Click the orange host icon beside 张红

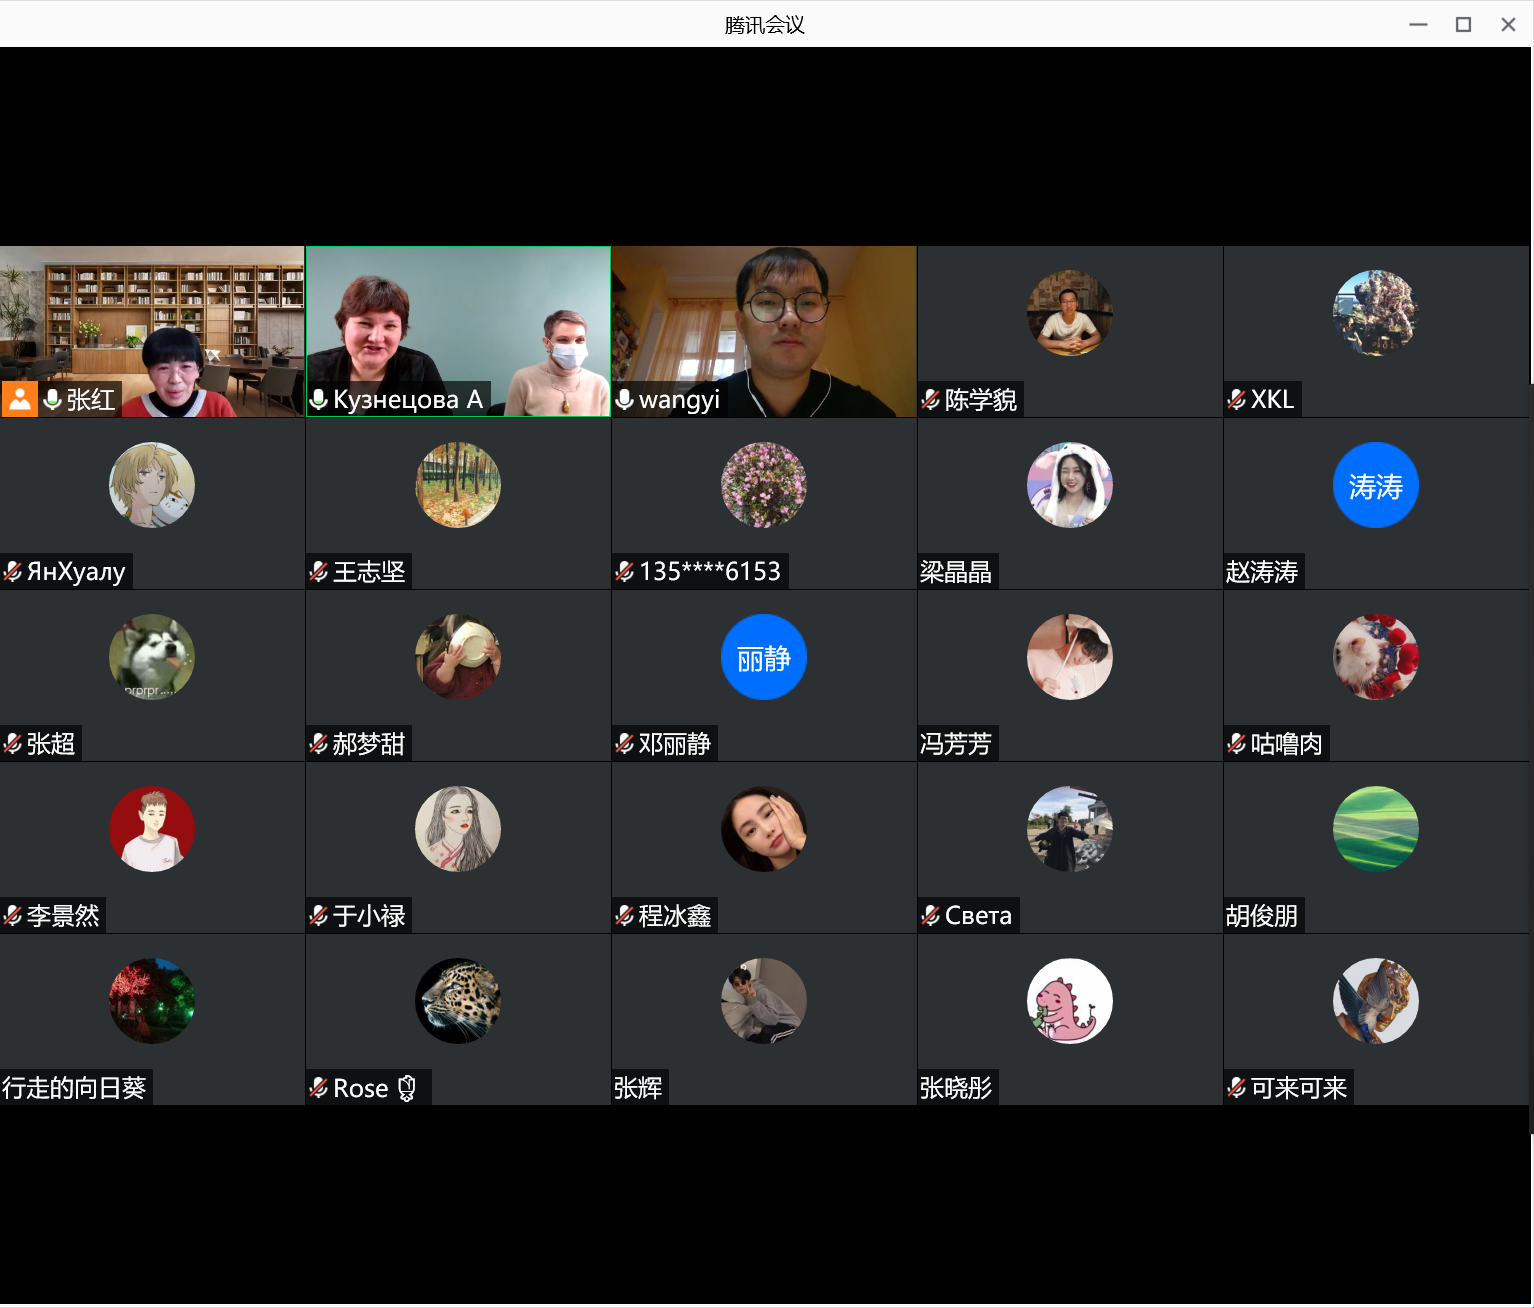point(19,399)
